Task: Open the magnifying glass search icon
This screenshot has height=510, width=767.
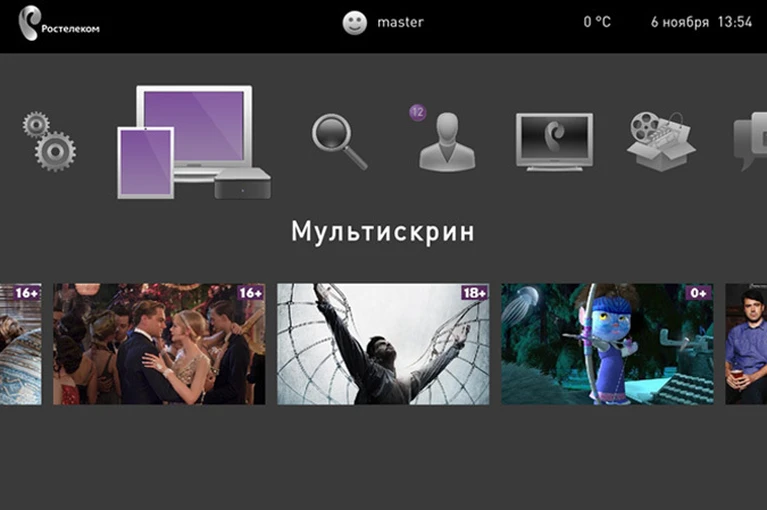Action: [x=339, y=142]
